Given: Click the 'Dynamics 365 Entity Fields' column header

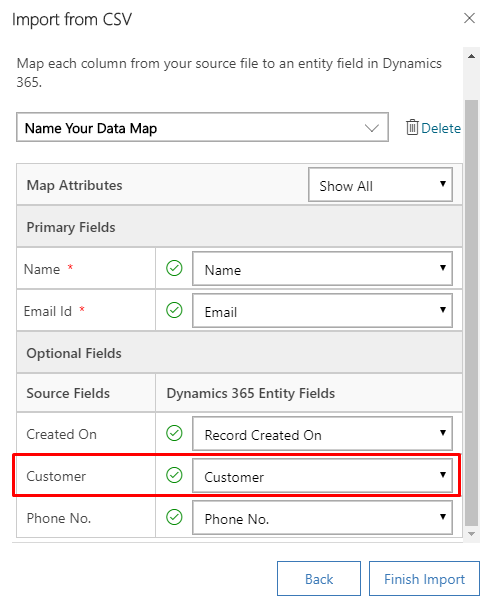Looking at the screenshot, I should point(250,394).
